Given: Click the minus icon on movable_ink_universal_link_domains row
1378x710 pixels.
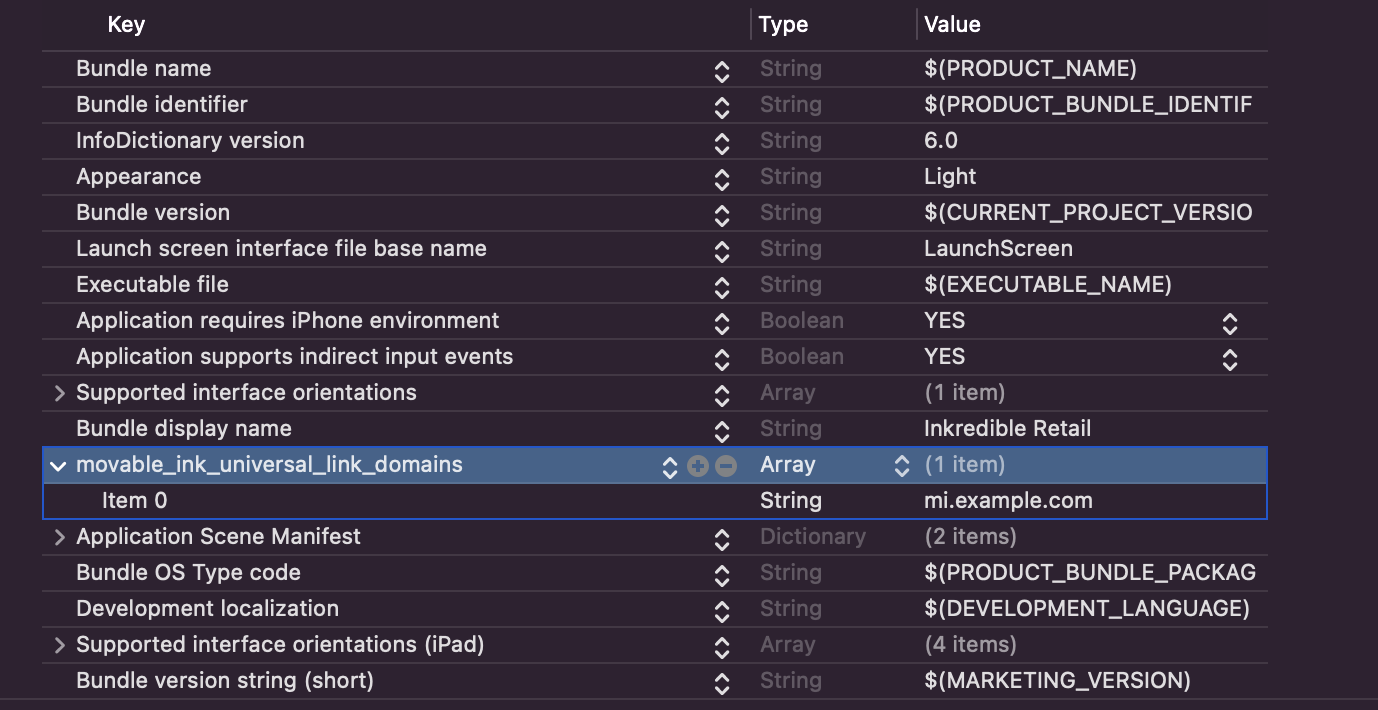Looking at the screenshot, I should point(726,466).
